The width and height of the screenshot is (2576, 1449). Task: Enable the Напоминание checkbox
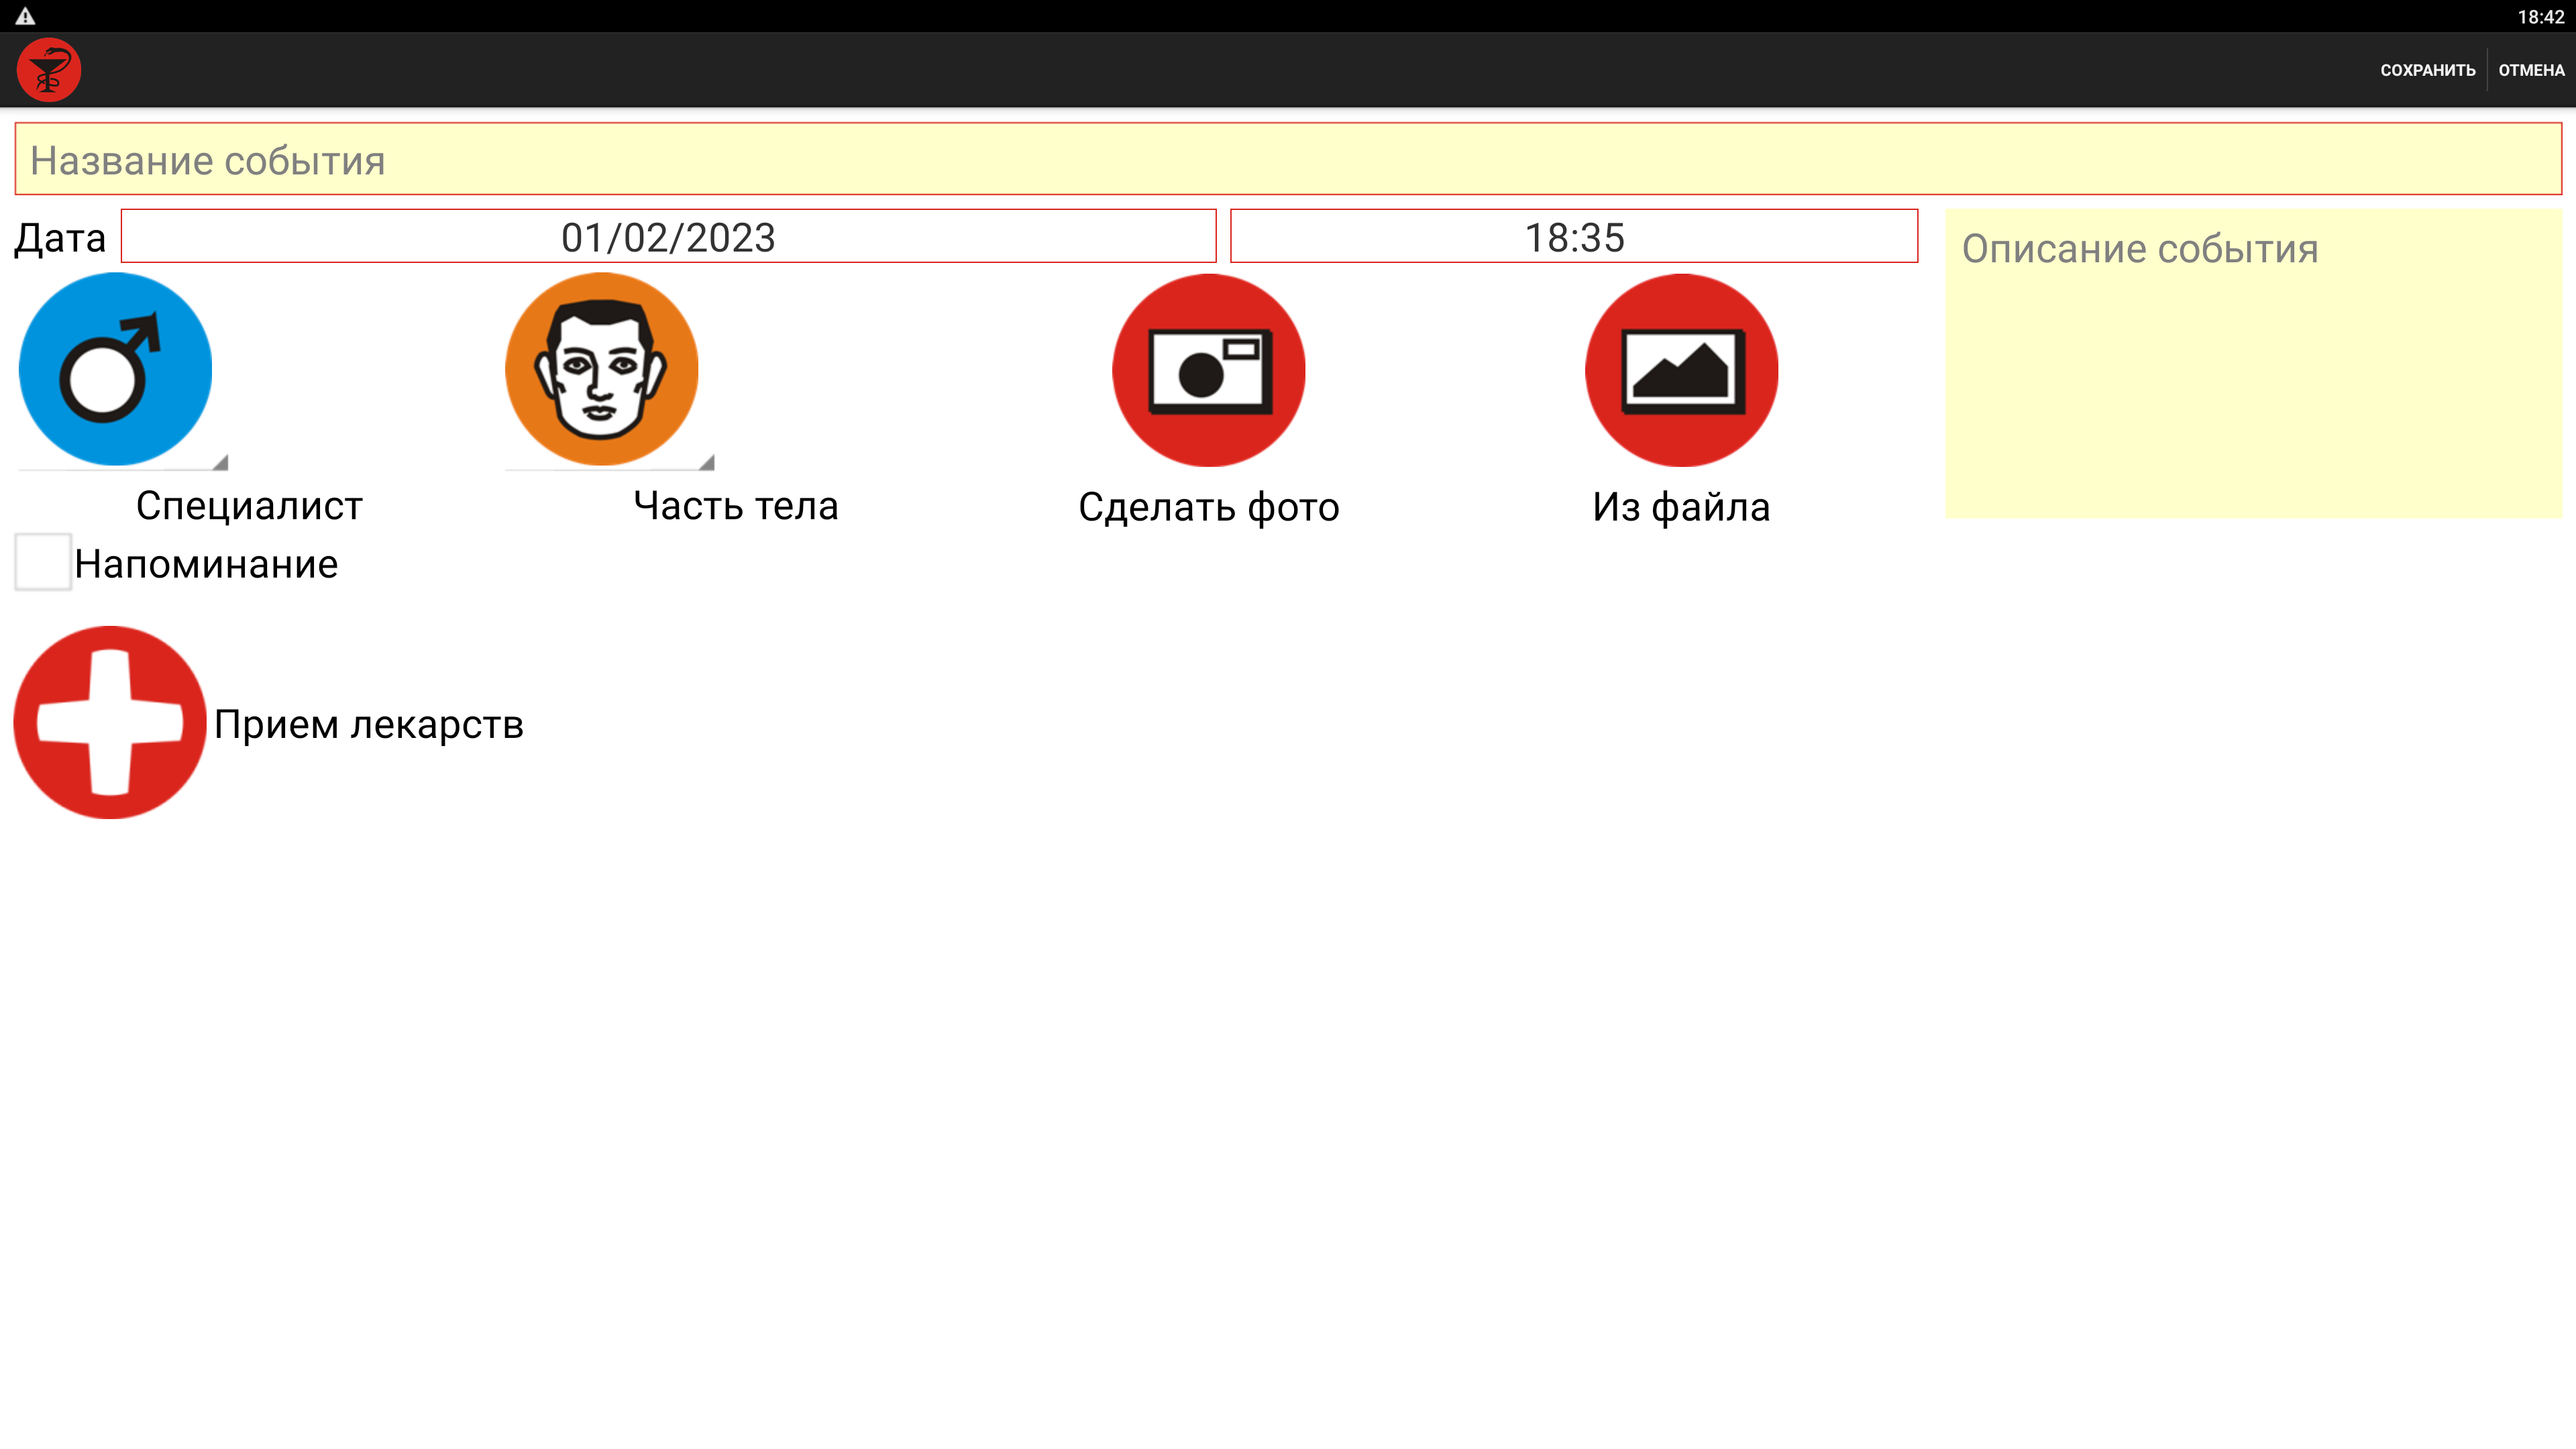[x=43, y=562]
